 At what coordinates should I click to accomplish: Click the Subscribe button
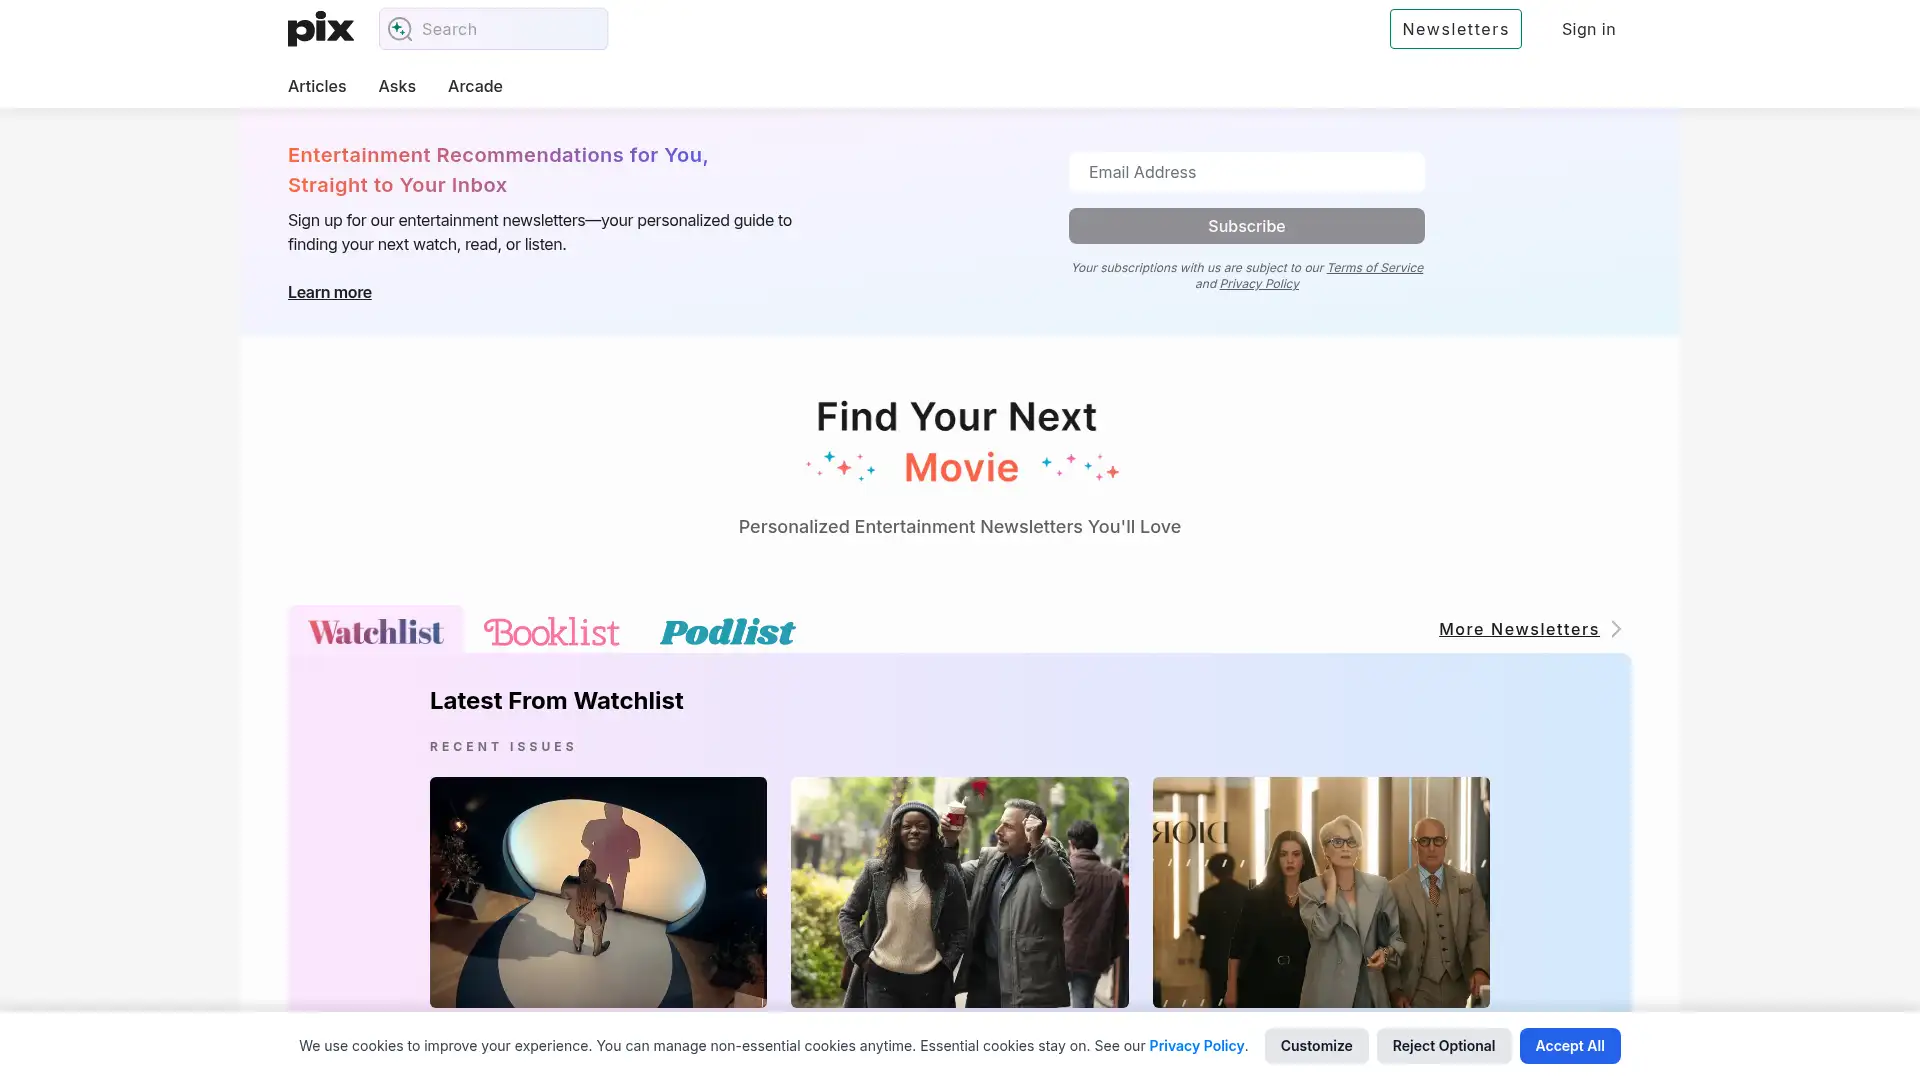[1246, 226]
